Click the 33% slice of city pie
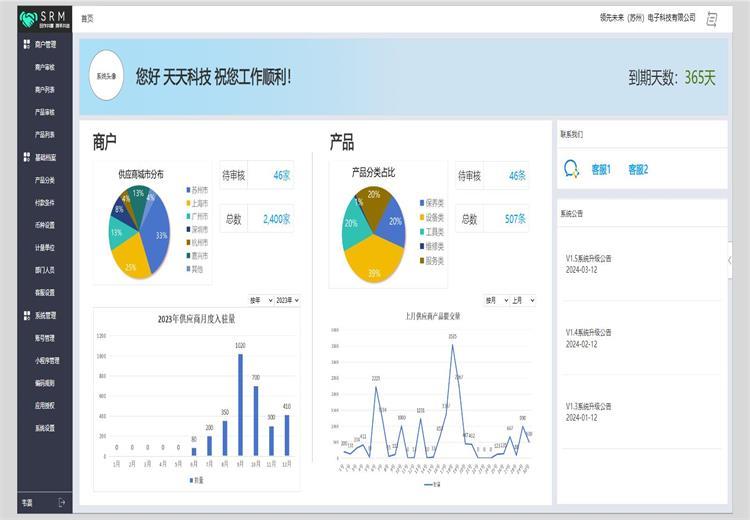This screenshot has width=750, height=520. pyautogui.click(x=158, y=234)
